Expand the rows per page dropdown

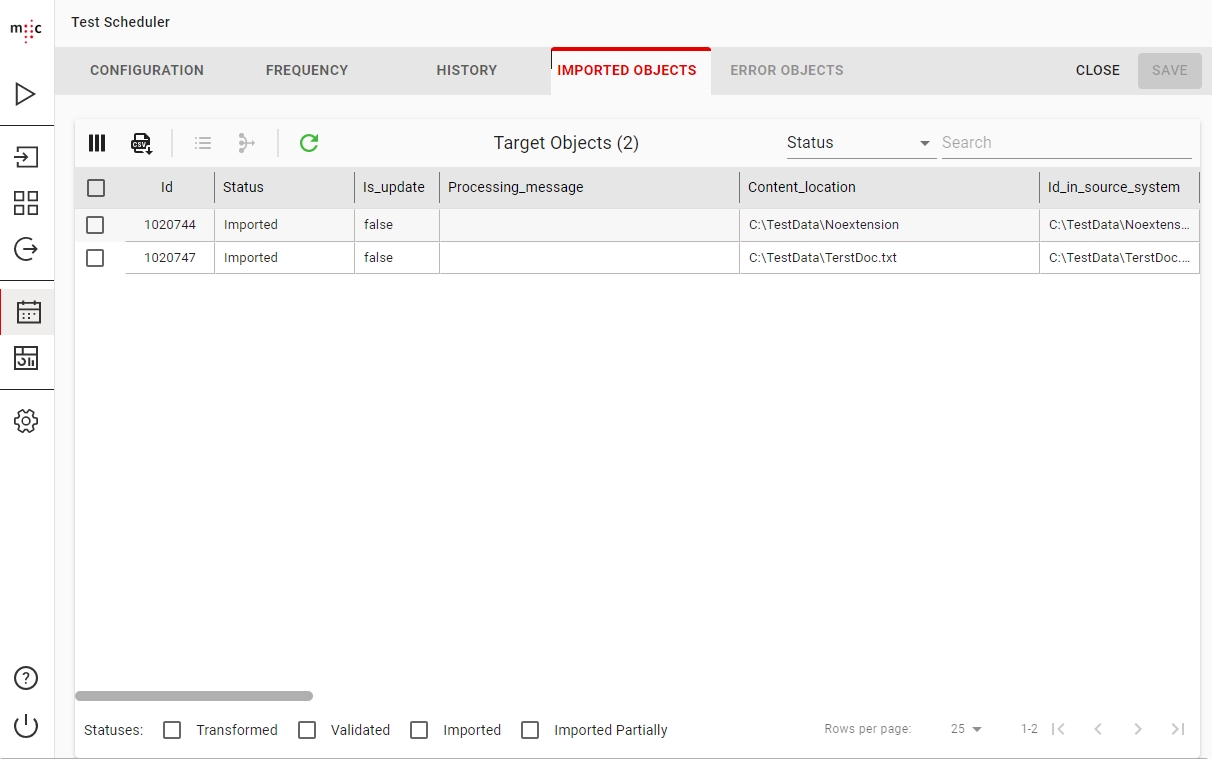click(x=966, y=729)
